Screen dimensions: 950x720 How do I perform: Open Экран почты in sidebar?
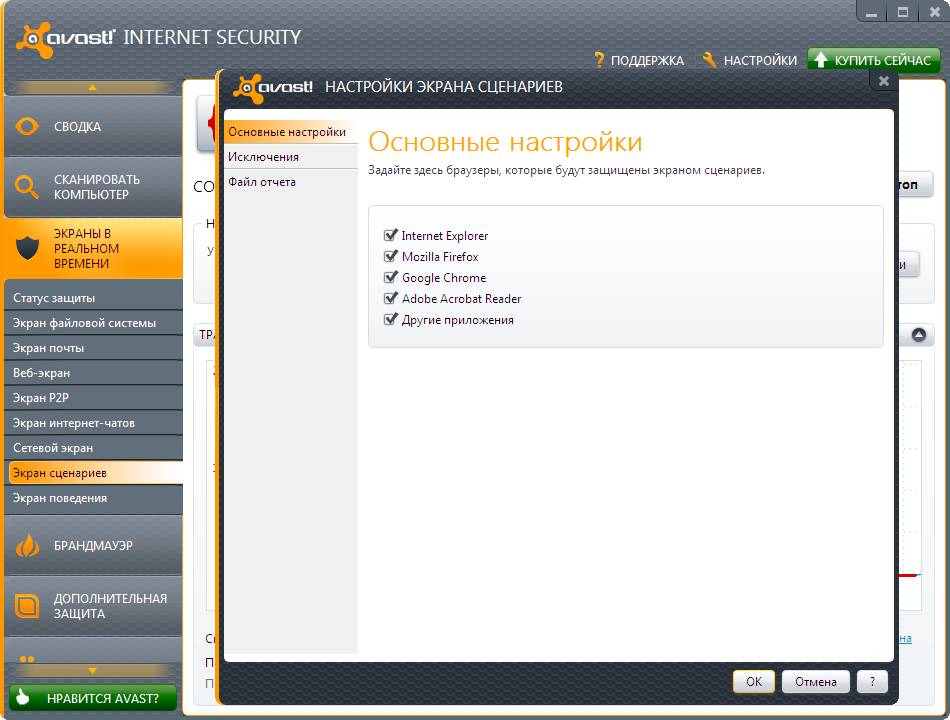pyautogui.click(x=93, y=348)
